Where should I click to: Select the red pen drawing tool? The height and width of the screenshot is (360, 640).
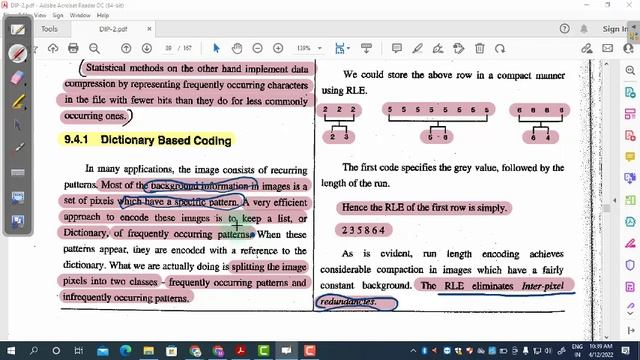(18, 53)
